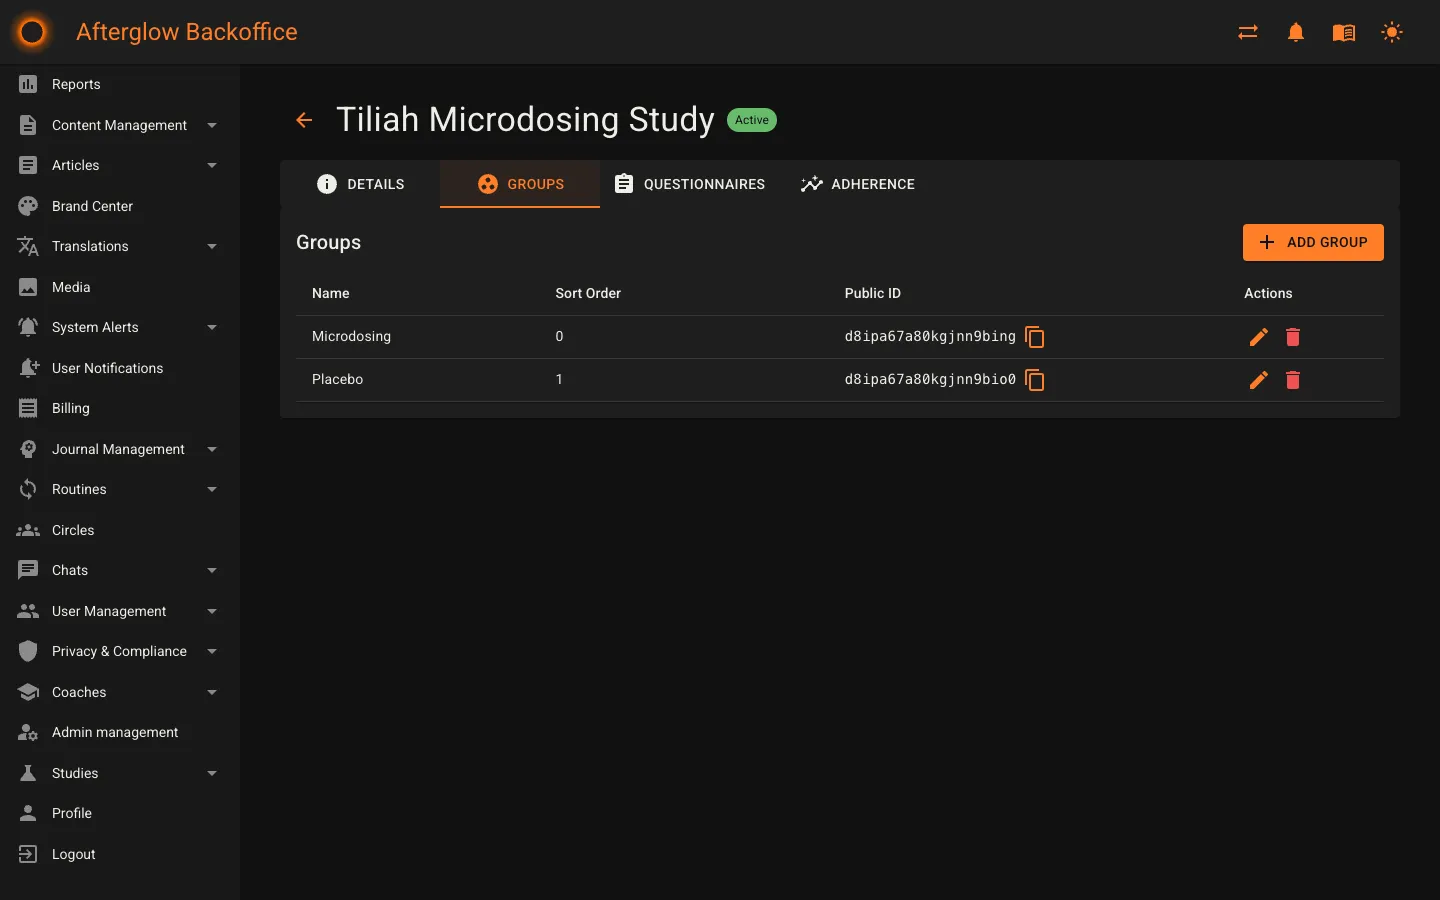Go back using the arrow beside study title
This screenshot has height=900, width=1440.
click(304, 120)
